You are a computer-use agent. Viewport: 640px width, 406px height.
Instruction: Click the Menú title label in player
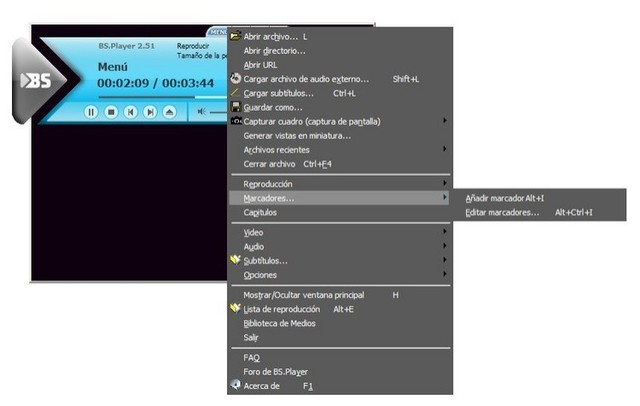point(113,67)
